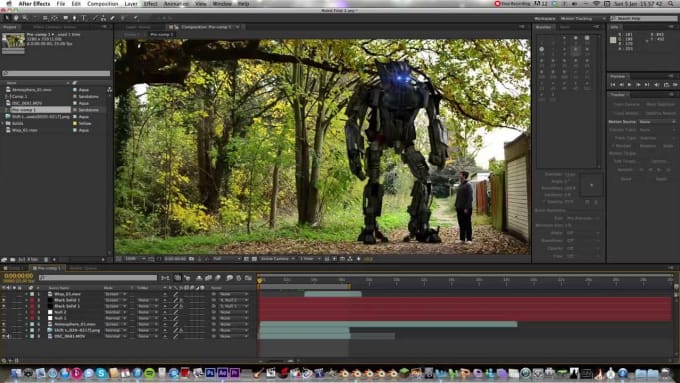The height and width of the screenshot is (383, 680).
Task: Select the Brush tool
Action: [x=95, y=18]
